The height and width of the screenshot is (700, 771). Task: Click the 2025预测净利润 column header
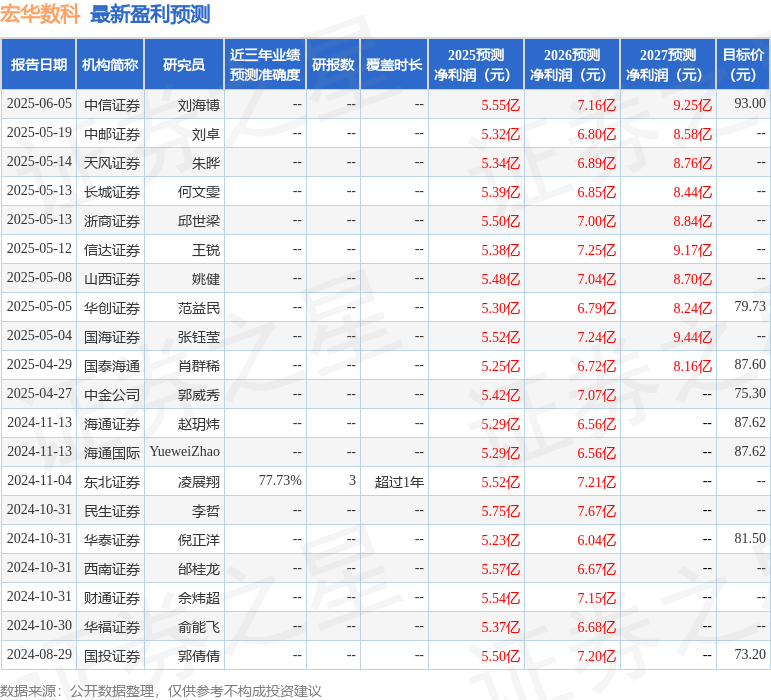coord(475,65)
